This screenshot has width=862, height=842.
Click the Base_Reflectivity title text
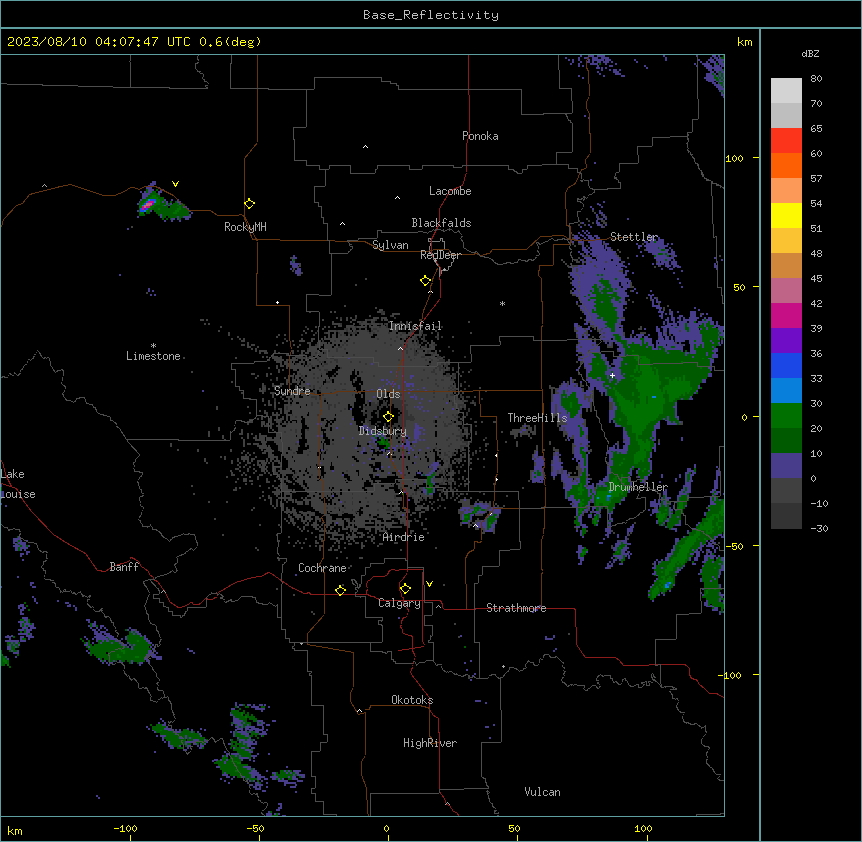coord(431,15)
